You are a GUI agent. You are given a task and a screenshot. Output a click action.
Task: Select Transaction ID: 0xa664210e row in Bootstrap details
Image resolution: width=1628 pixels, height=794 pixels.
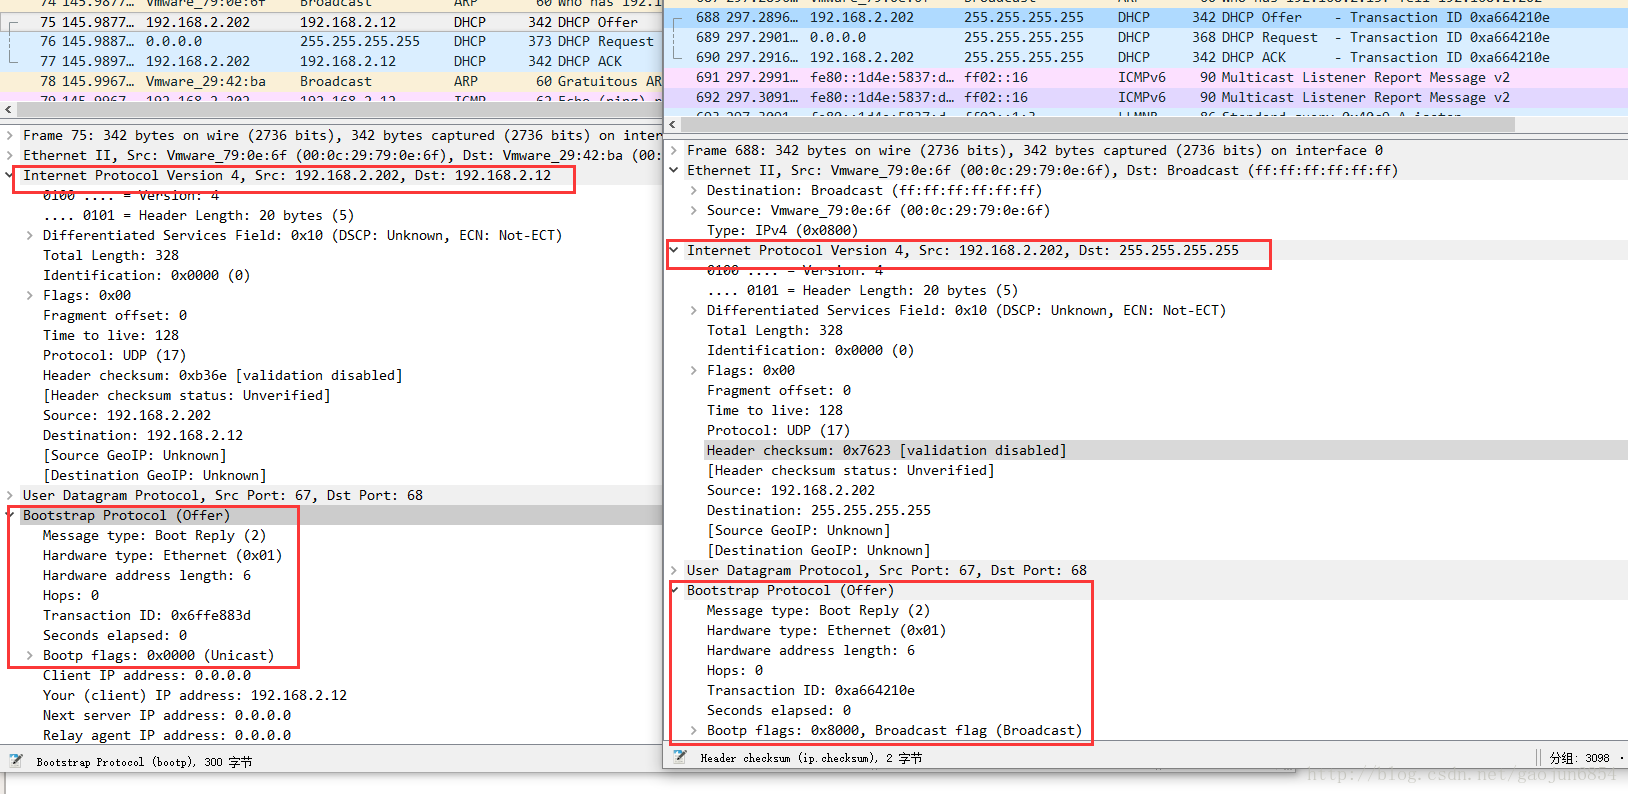click(x=810, y=690)
